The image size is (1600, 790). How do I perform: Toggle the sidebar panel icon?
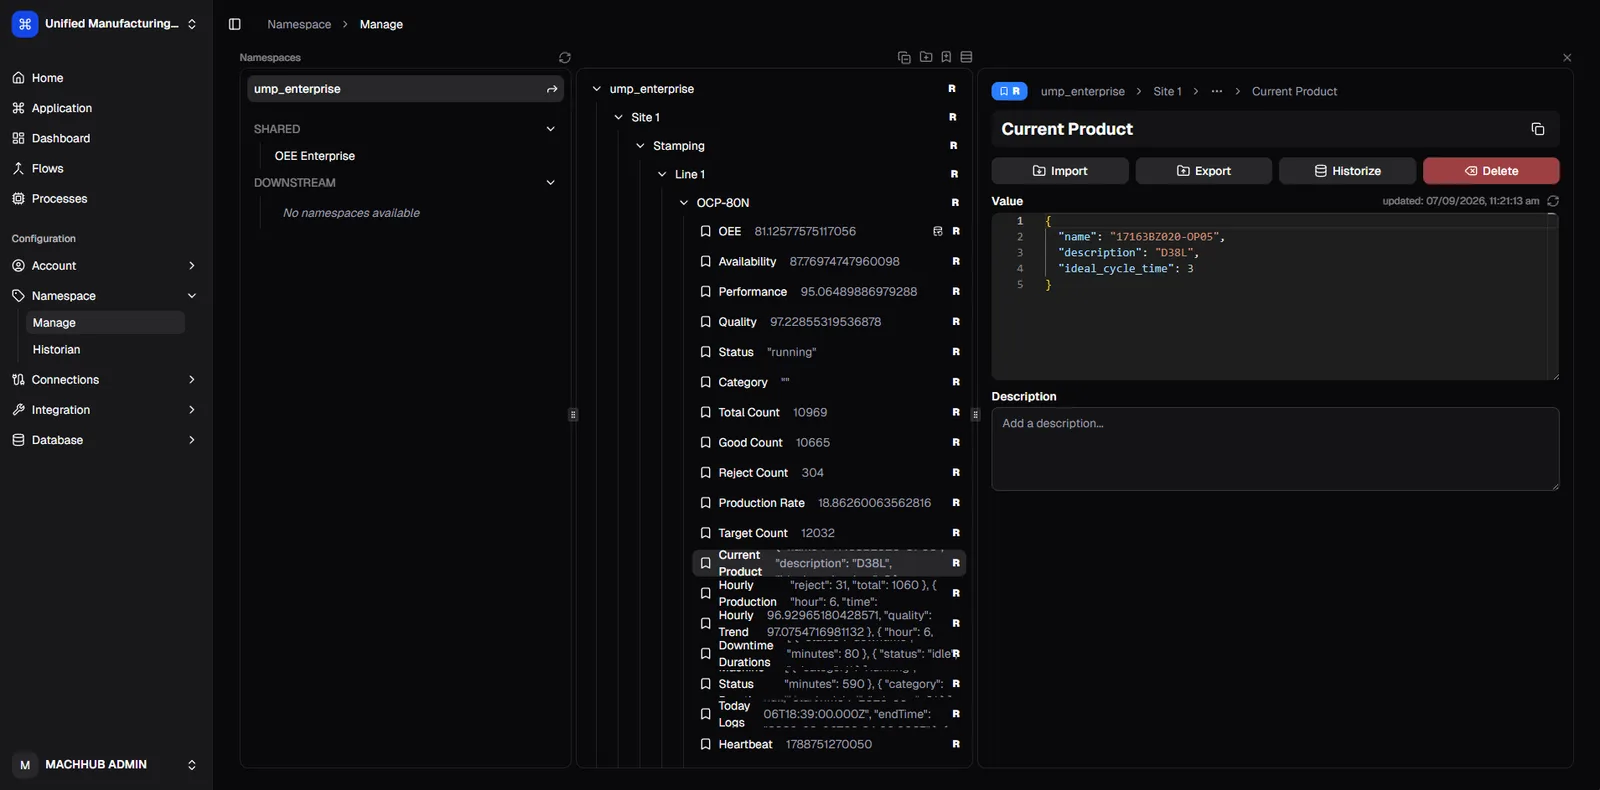click(235, 24)
